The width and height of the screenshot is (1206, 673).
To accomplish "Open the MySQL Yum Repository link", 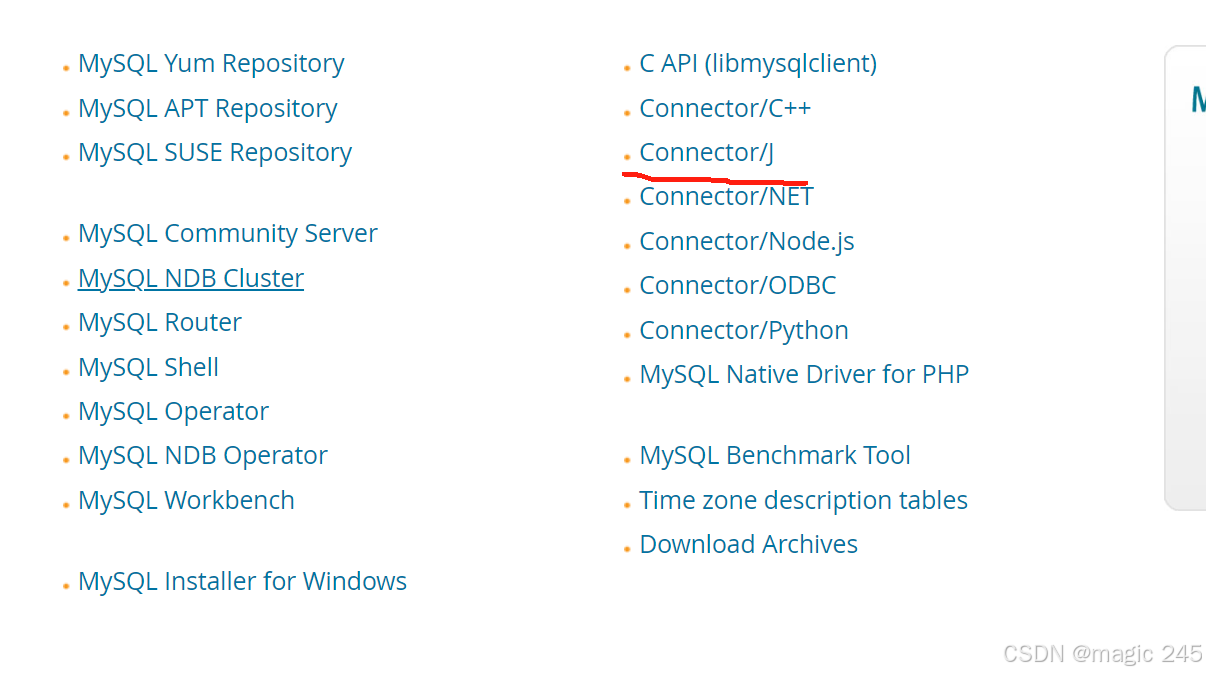I will click(211, 64).
